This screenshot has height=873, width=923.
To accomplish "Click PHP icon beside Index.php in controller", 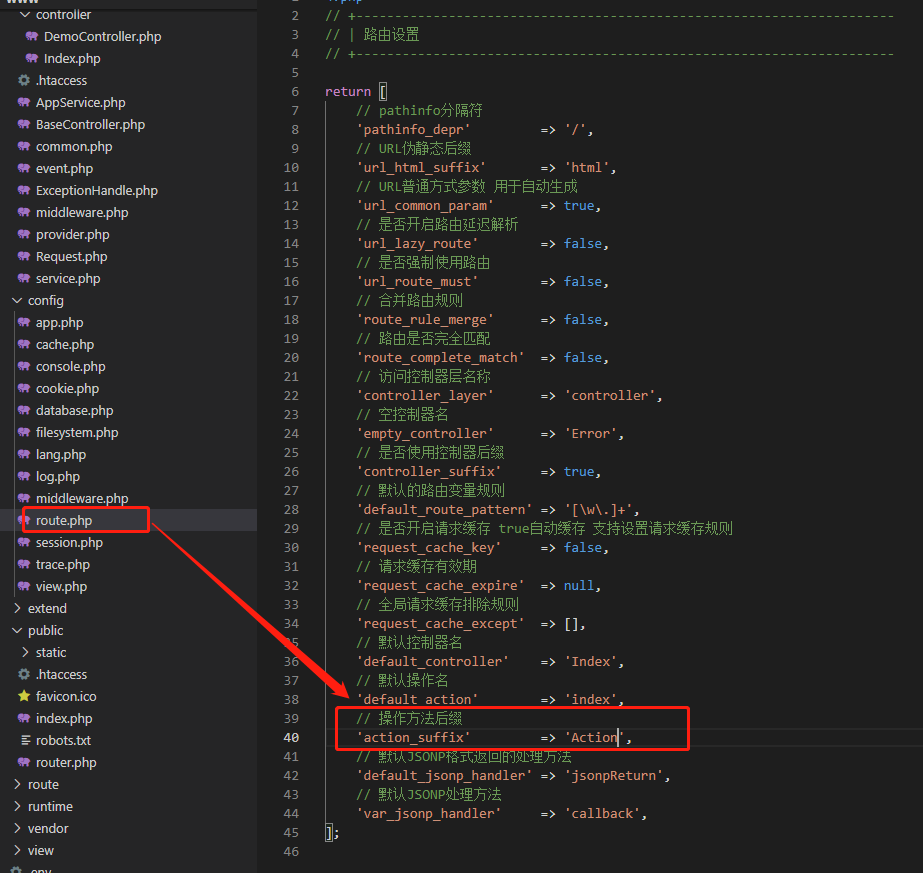I will pos(32,58).
